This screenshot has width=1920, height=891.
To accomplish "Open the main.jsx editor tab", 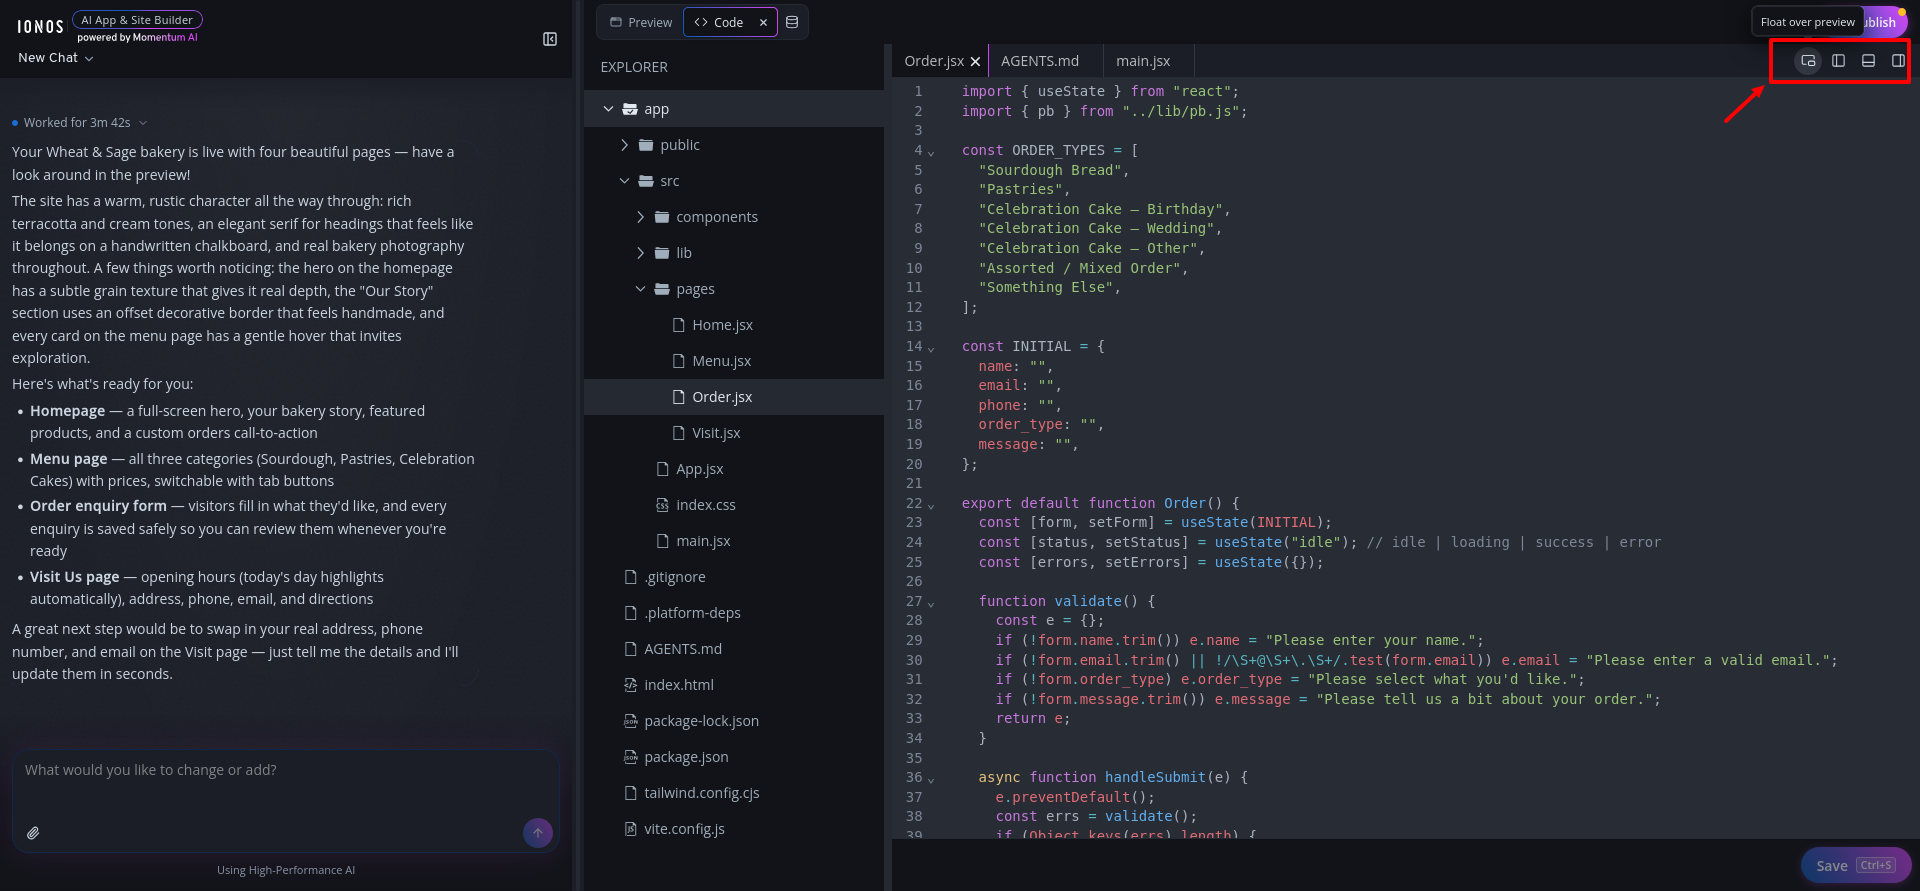I will [1143, 61].
